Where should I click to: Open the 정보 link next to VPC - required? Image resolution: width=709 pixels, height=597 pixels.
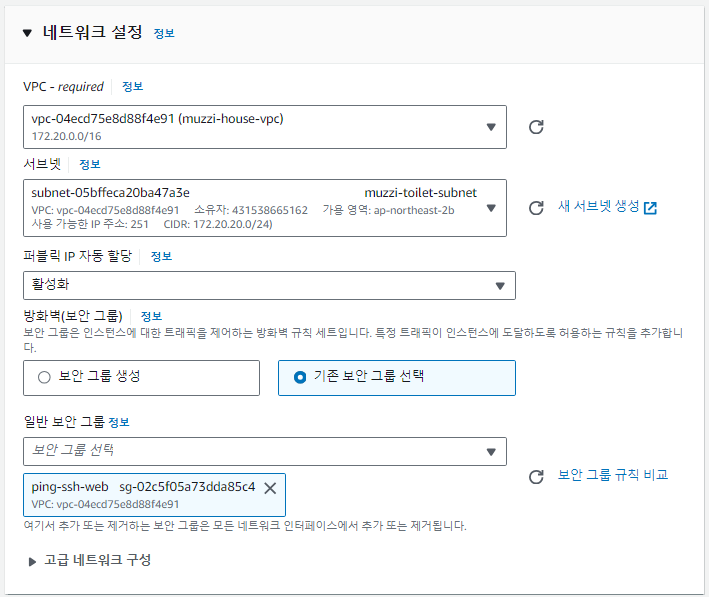click(132, 86)
